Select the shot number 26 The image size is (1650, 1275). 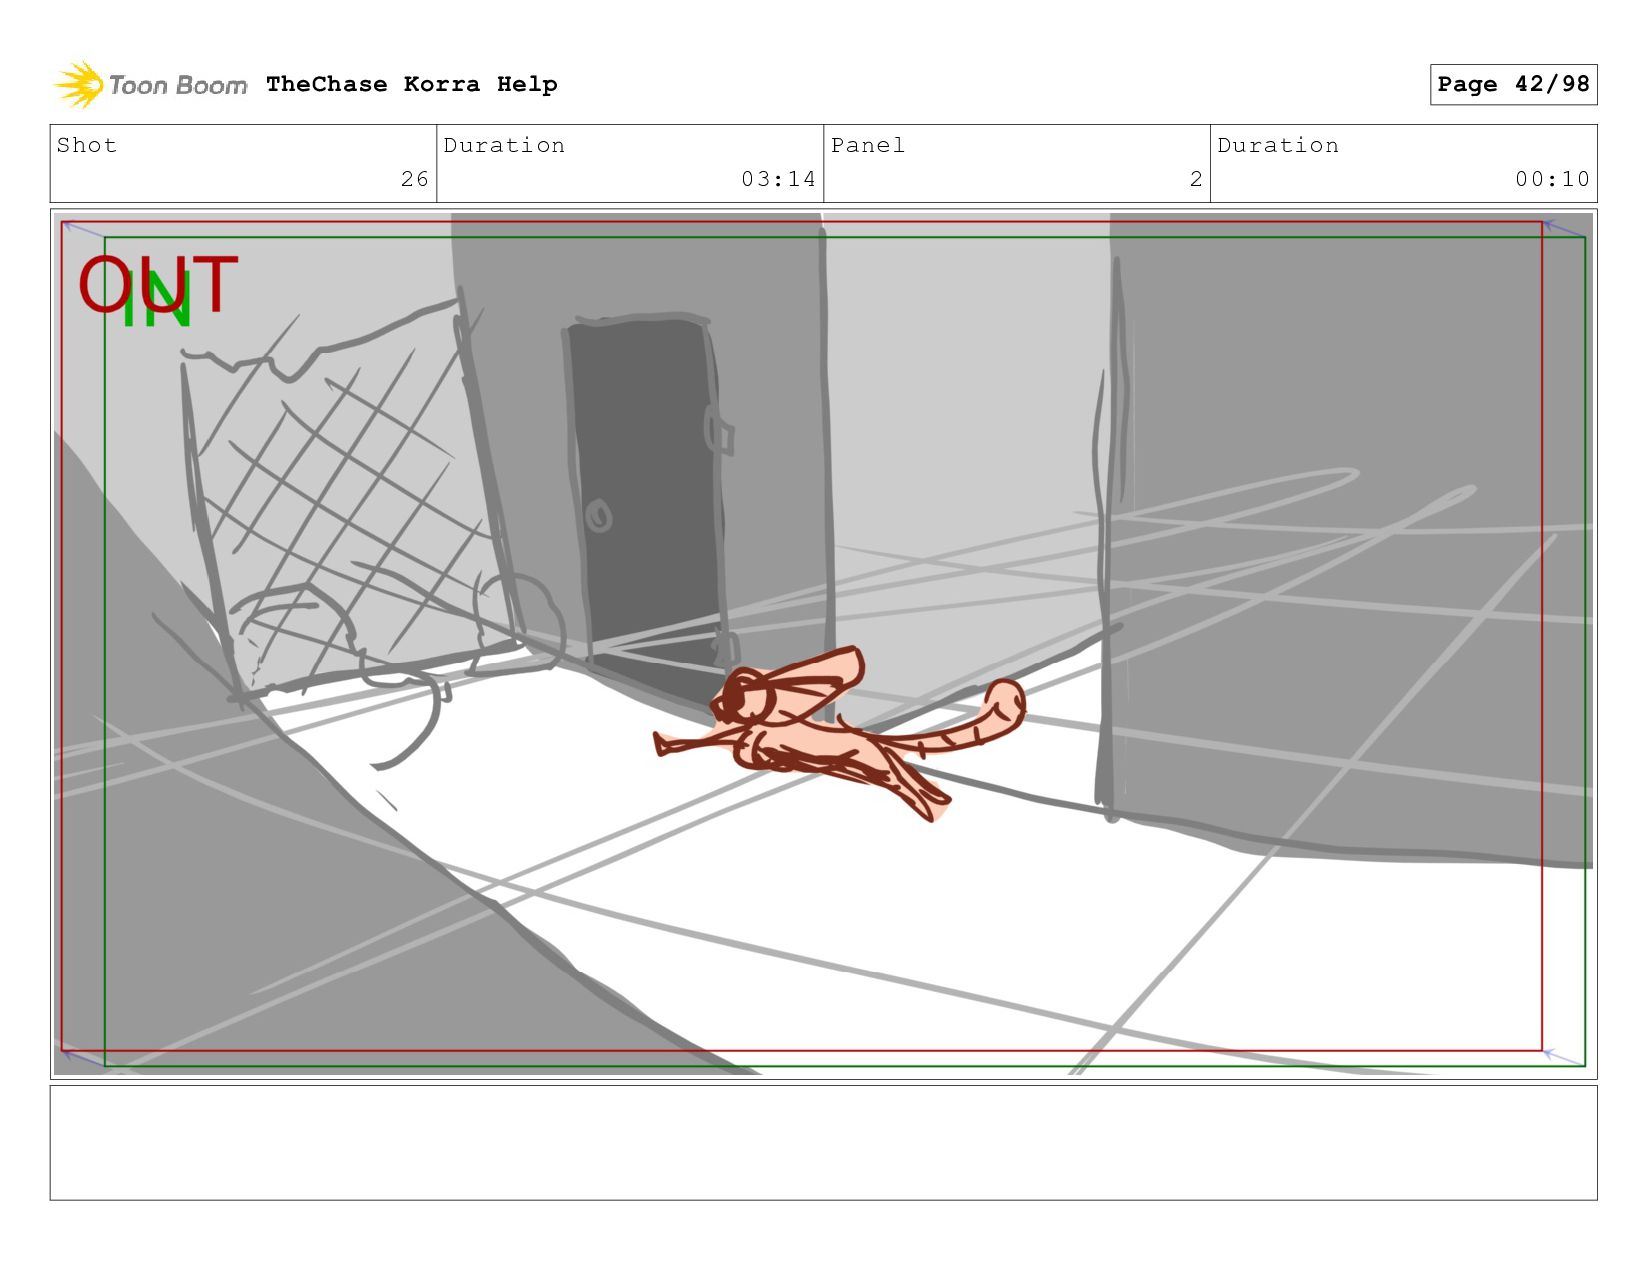(x=415, y=179)
